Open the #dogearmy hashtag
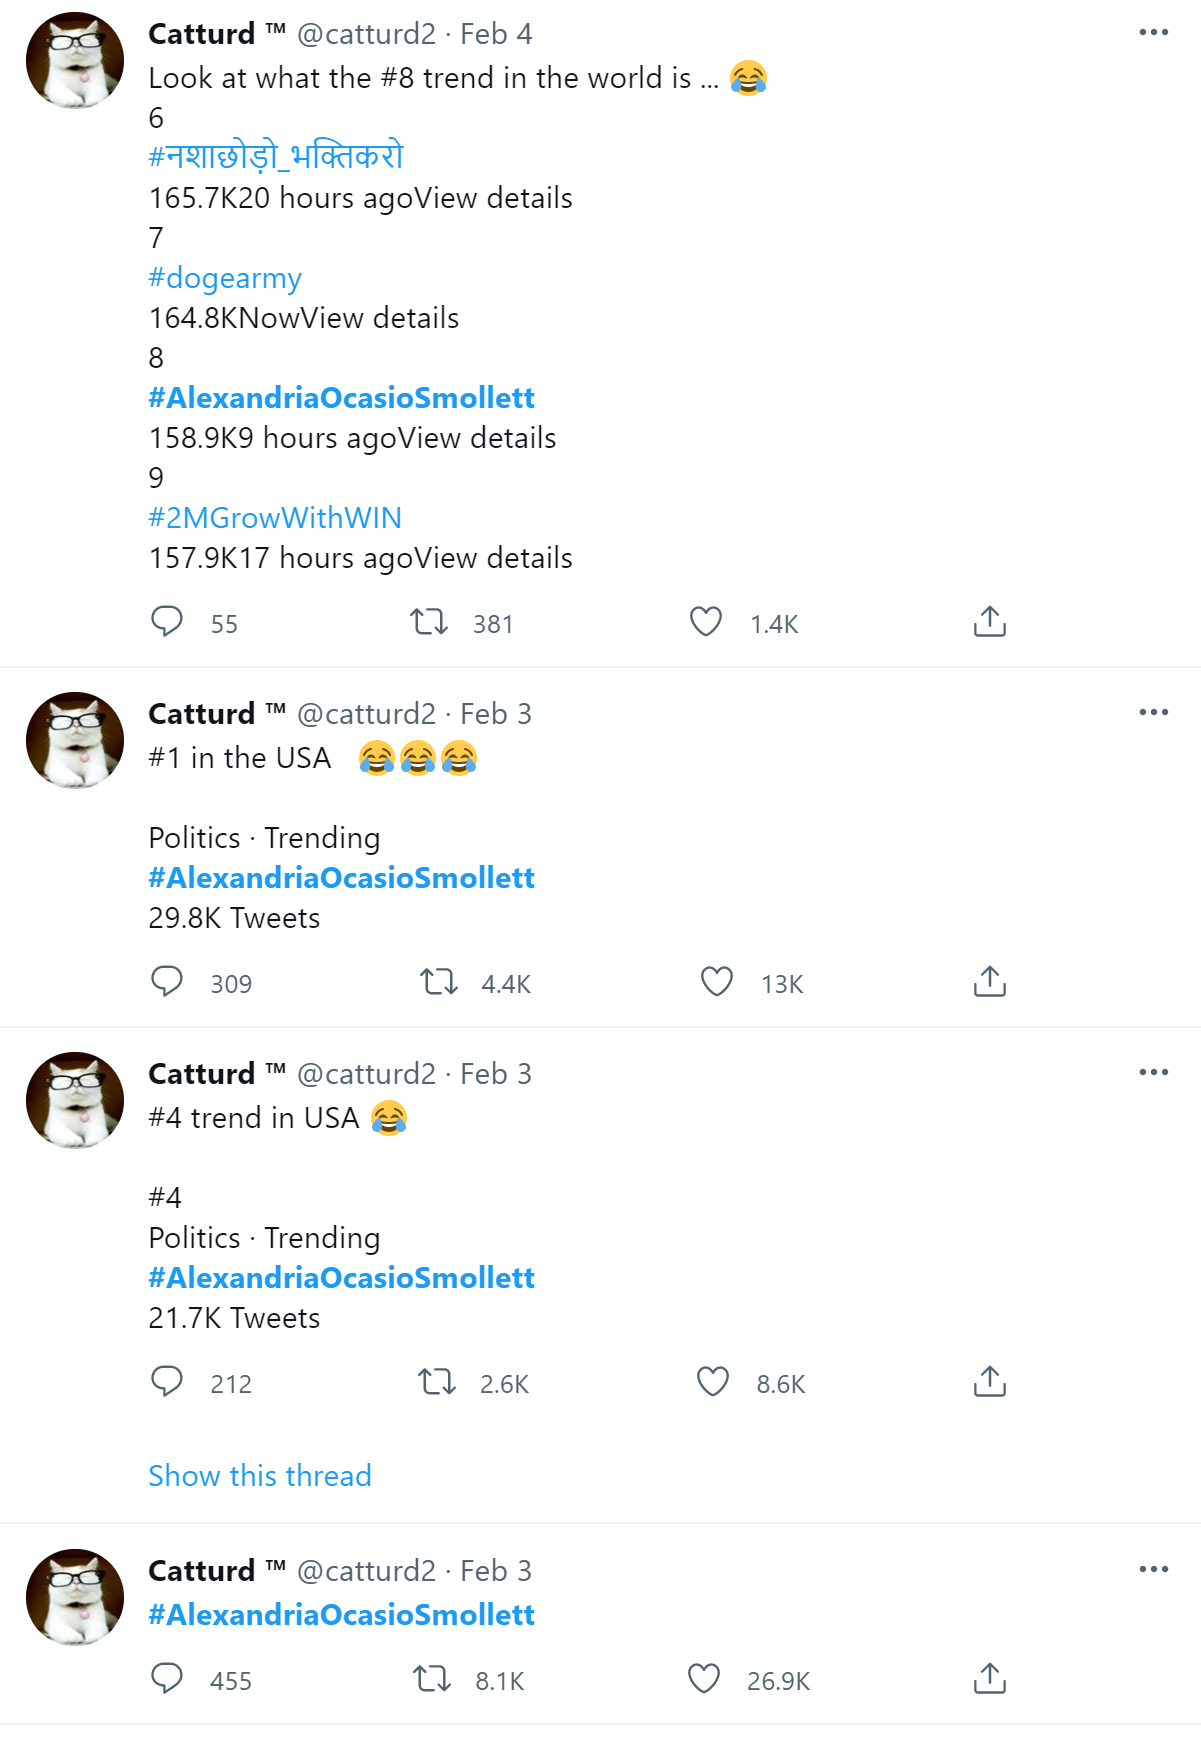The height and width of the screenshot is (1759, 1201). pos(225,278)
